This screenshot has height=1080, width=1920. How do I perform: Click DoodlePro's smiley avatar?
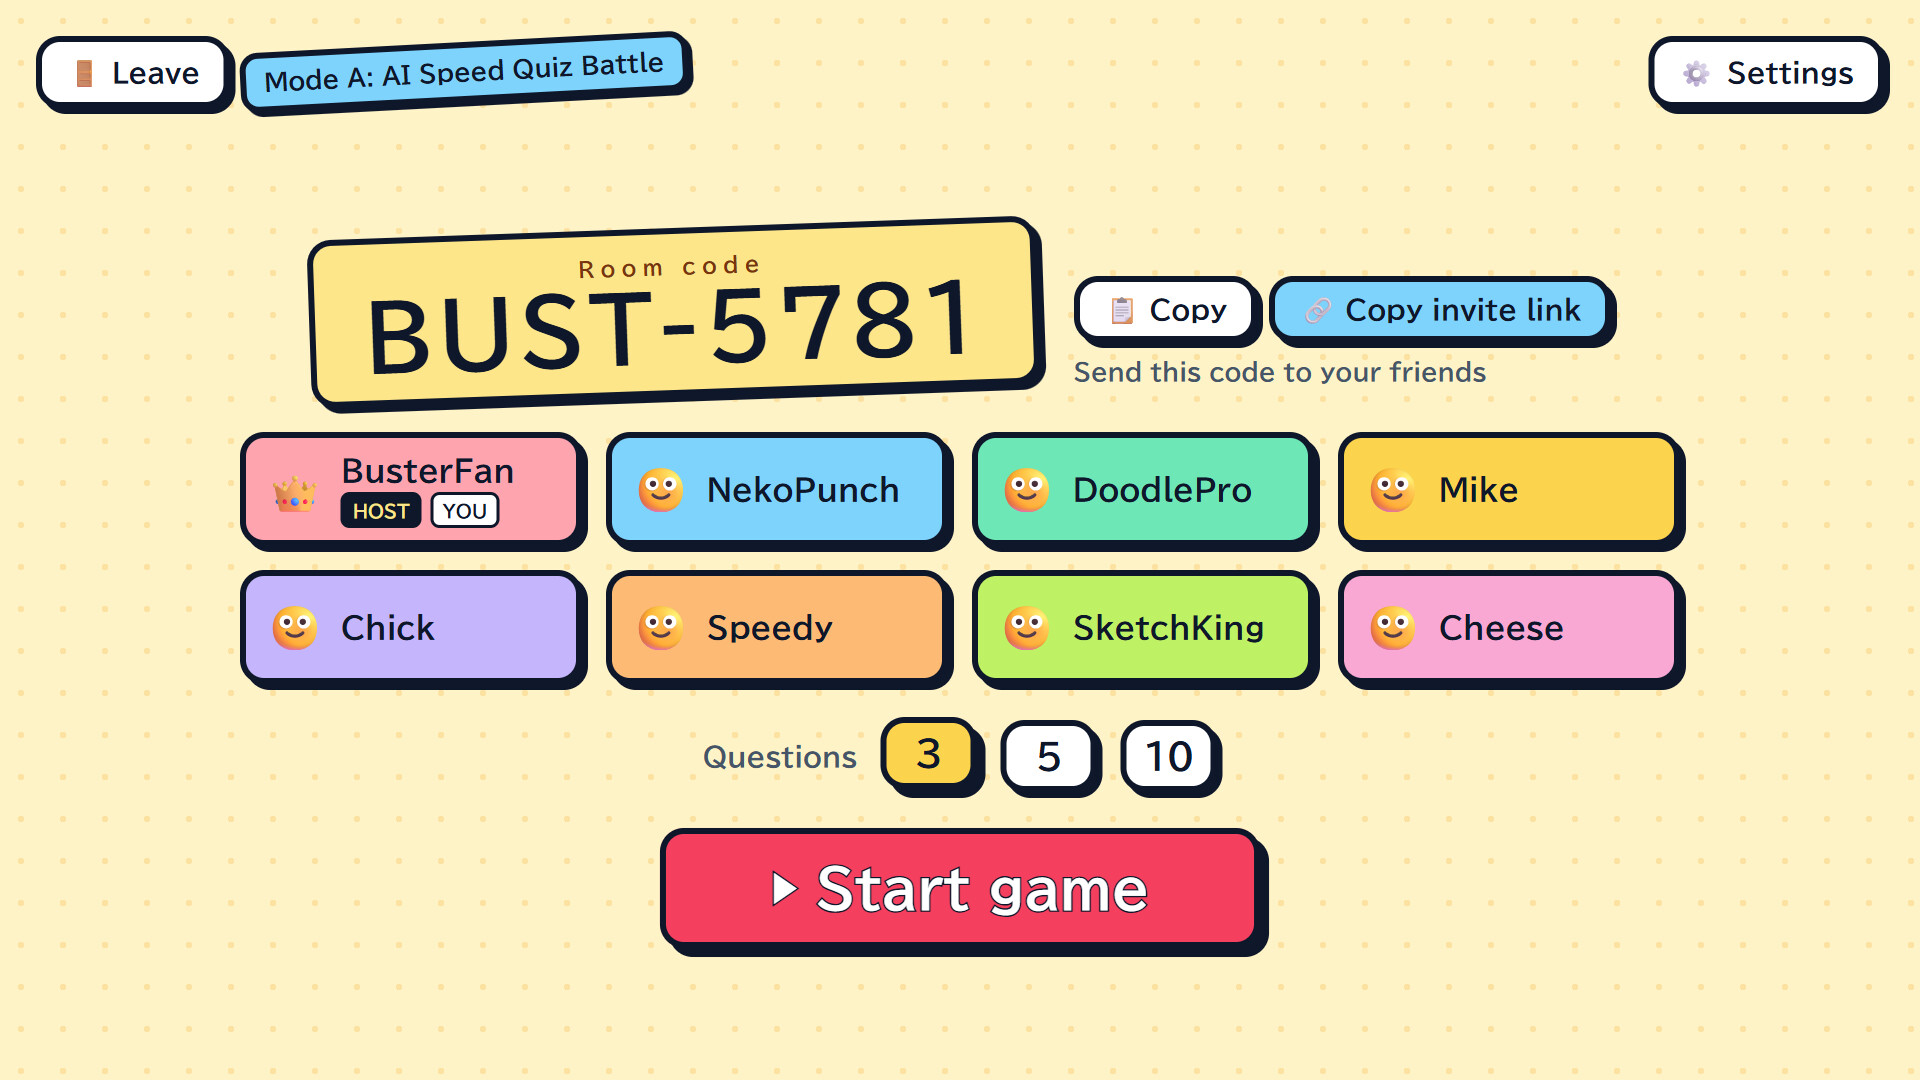click(x=1027, y=490)
